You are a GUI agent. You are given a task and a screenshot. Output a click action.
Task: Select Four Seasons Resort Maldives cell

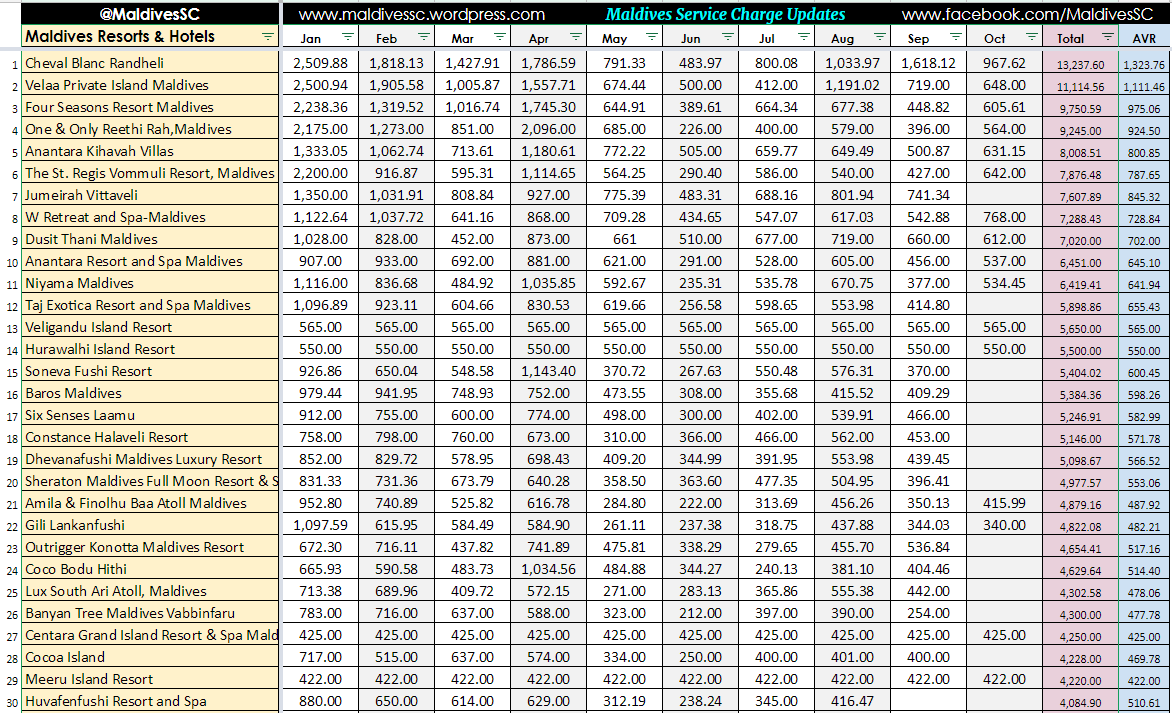pyautogui.click(x=150, y=107)
